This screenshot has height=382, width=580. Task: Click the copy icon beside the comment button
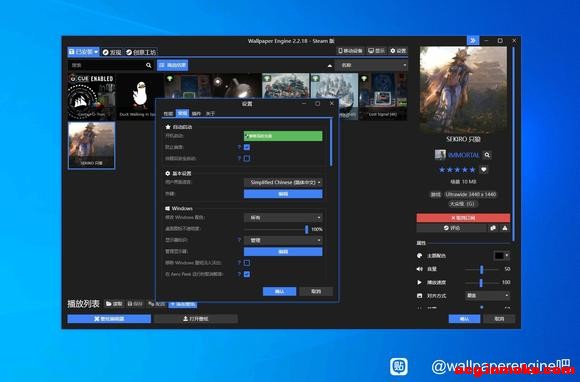pyautogui.click(x=493, y=228)
